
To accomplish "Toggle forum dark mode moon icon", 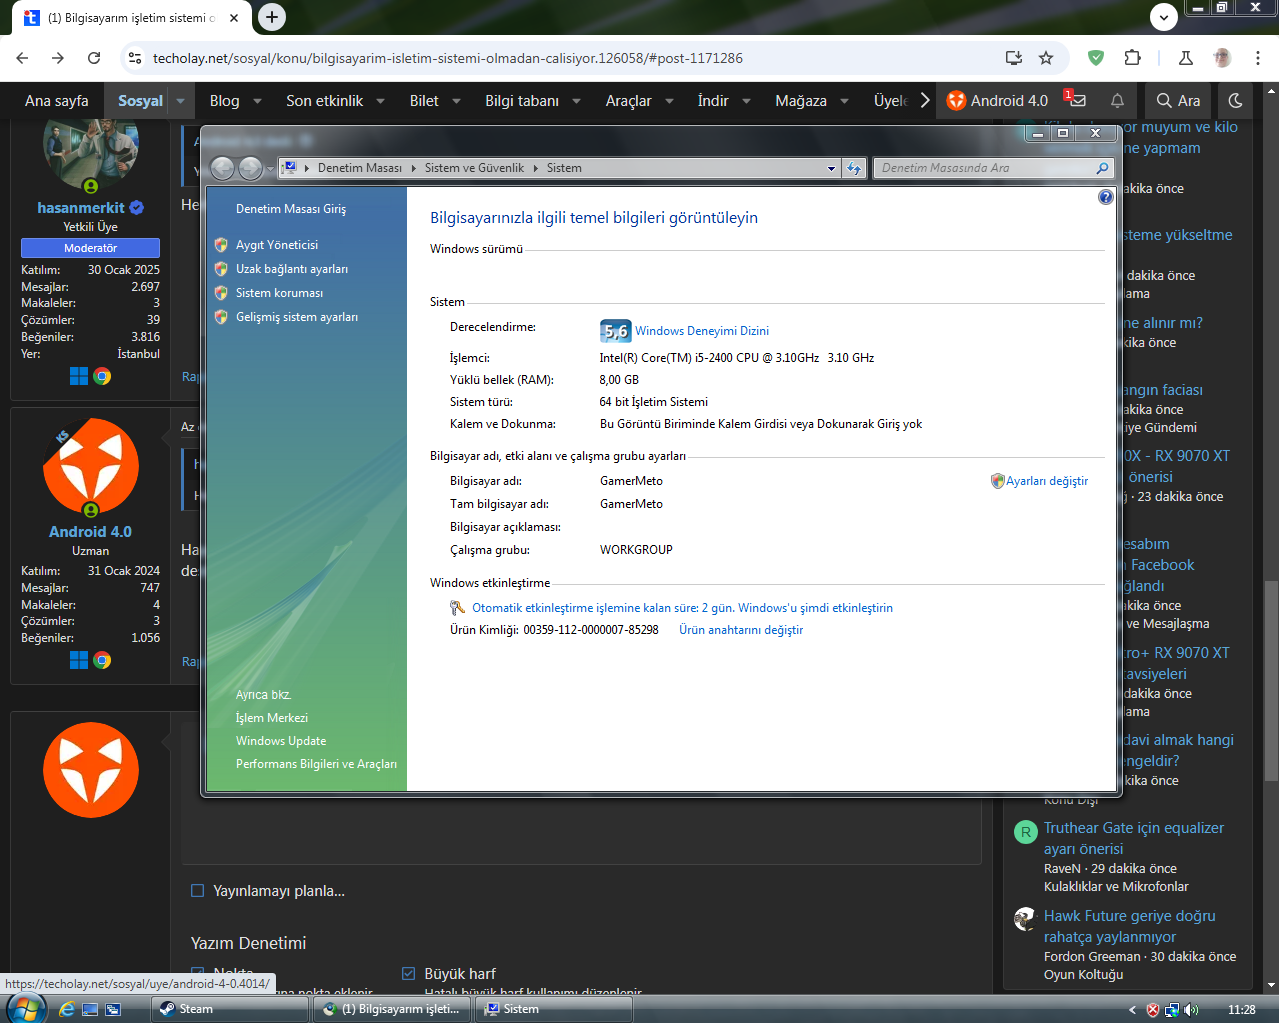I will pyautogui.click(x=1235, y=100).
